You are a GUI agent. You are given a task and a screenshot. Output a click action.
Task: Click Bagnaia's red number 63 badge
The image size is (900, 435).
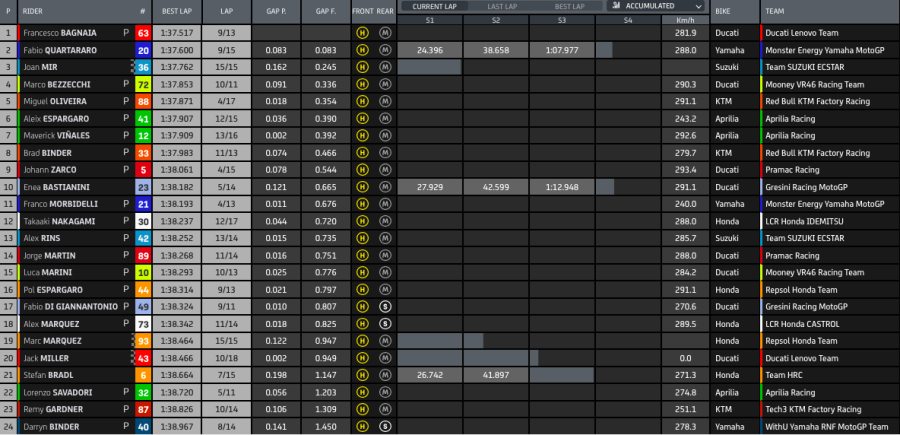coord(143,32)
